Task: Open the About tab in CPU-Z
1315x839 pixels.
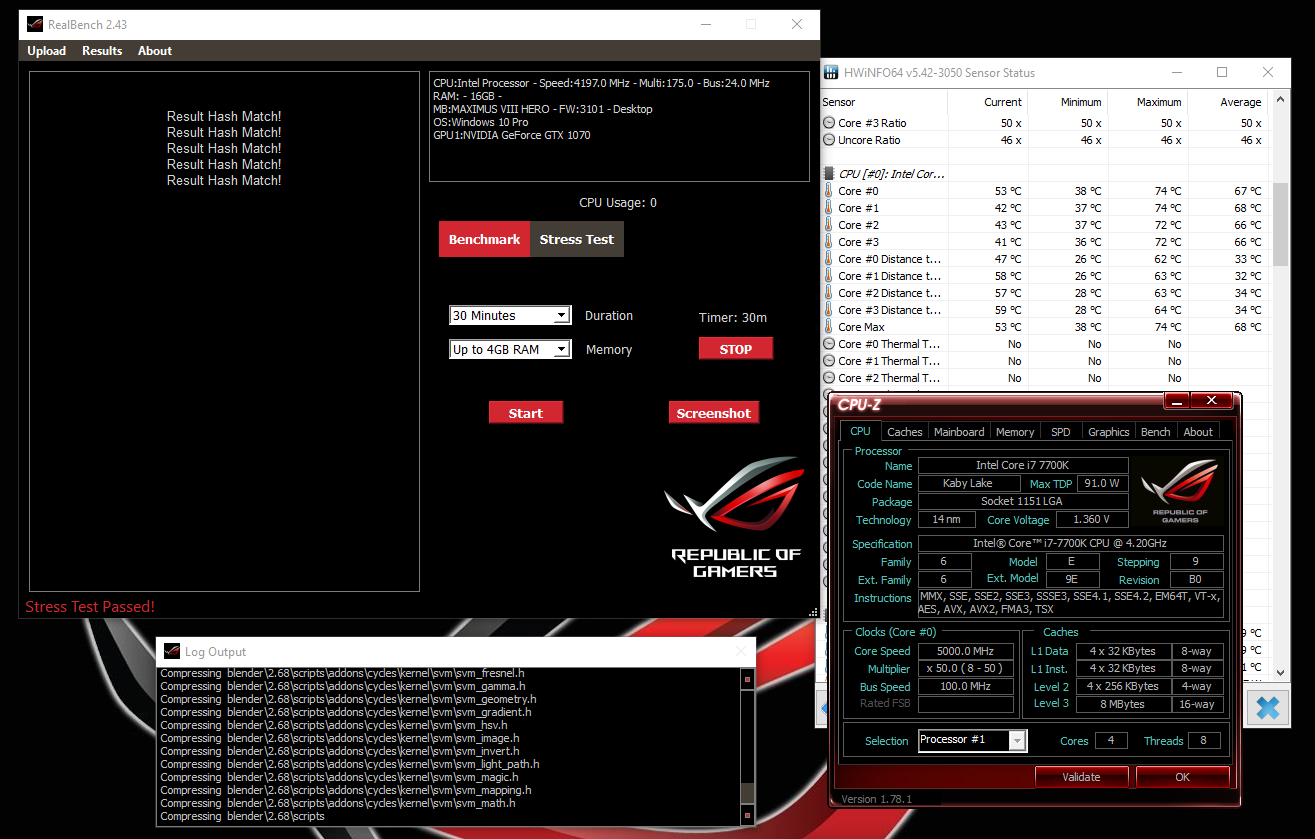Action: (x=1198, y=432)
